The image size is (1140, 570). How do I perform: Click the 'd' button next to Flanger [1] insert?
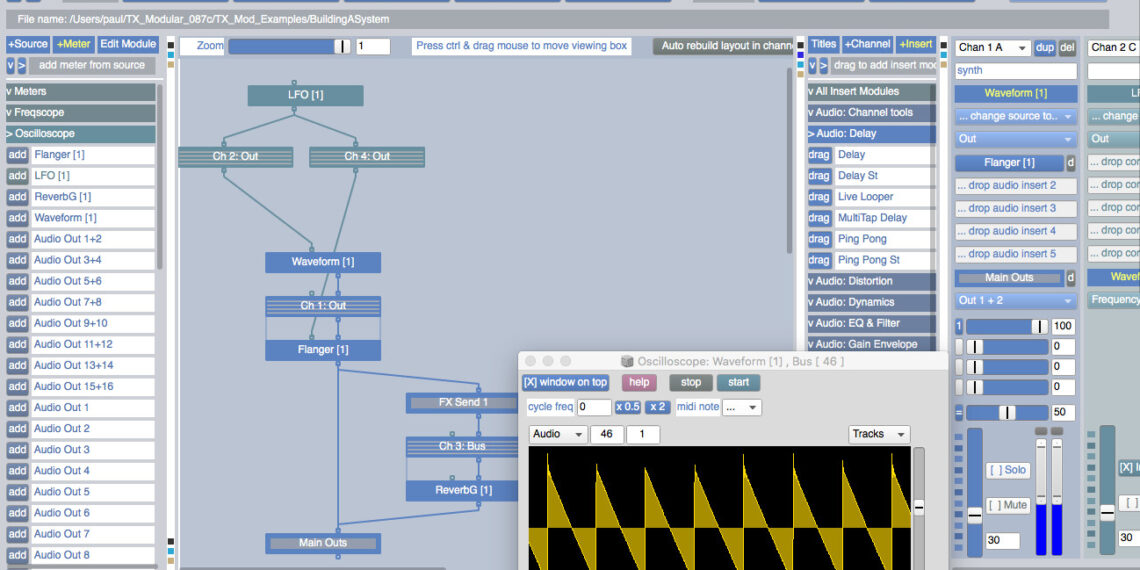click(1070, 162)
